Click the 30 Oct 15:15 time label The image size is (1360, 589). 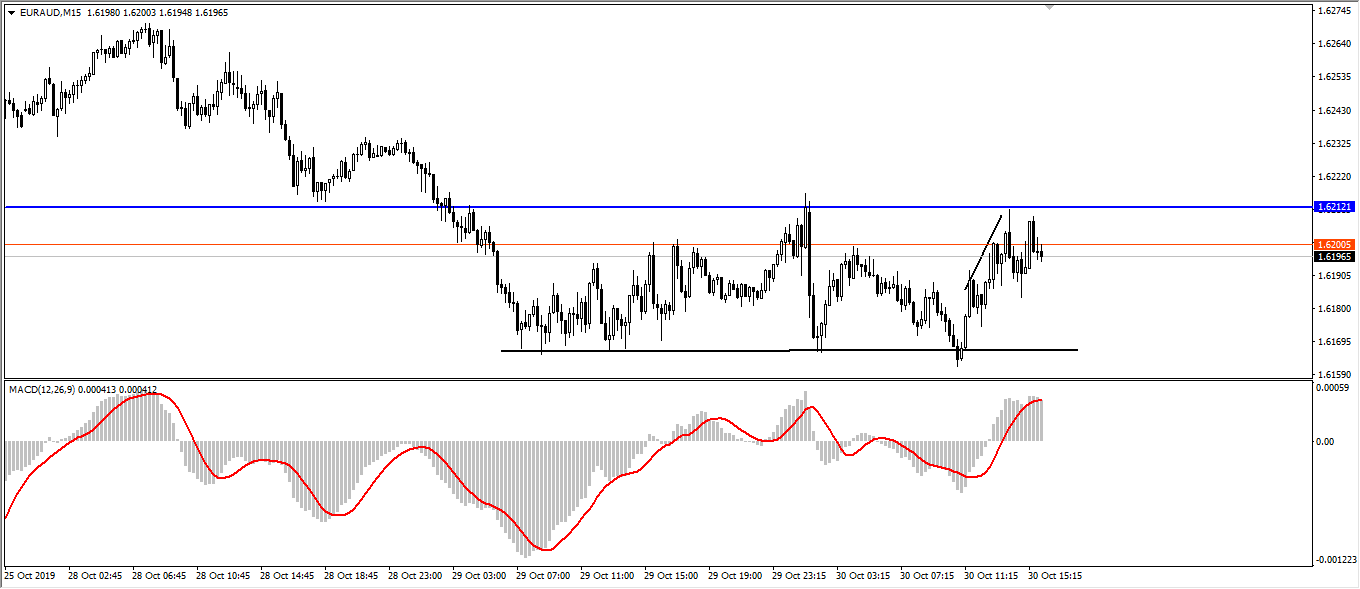click(x=1056, y=576)
